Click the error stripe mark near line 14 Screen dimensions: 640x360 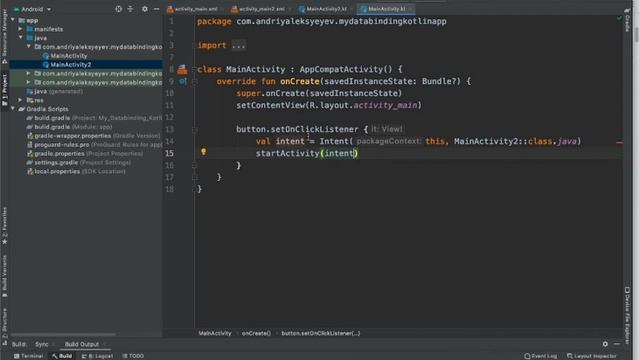pos(619,142)
